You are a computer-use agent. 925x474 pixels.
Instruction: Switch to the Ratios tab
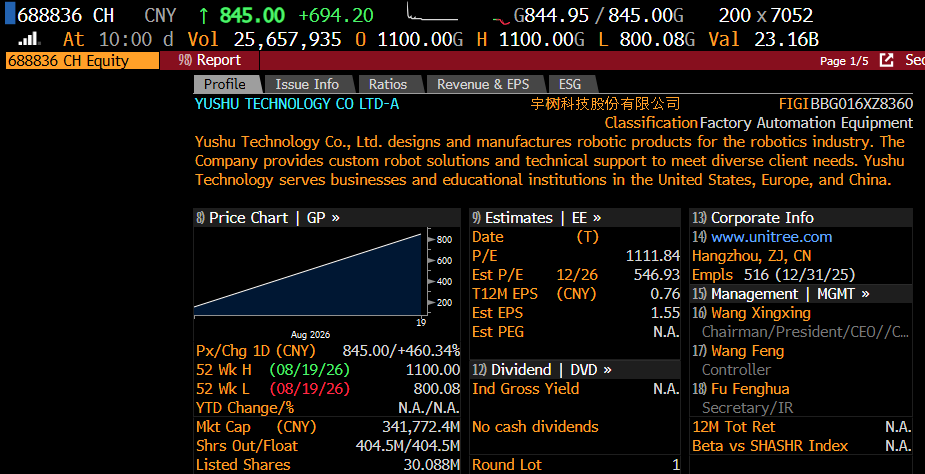click(x=388, y=84)
